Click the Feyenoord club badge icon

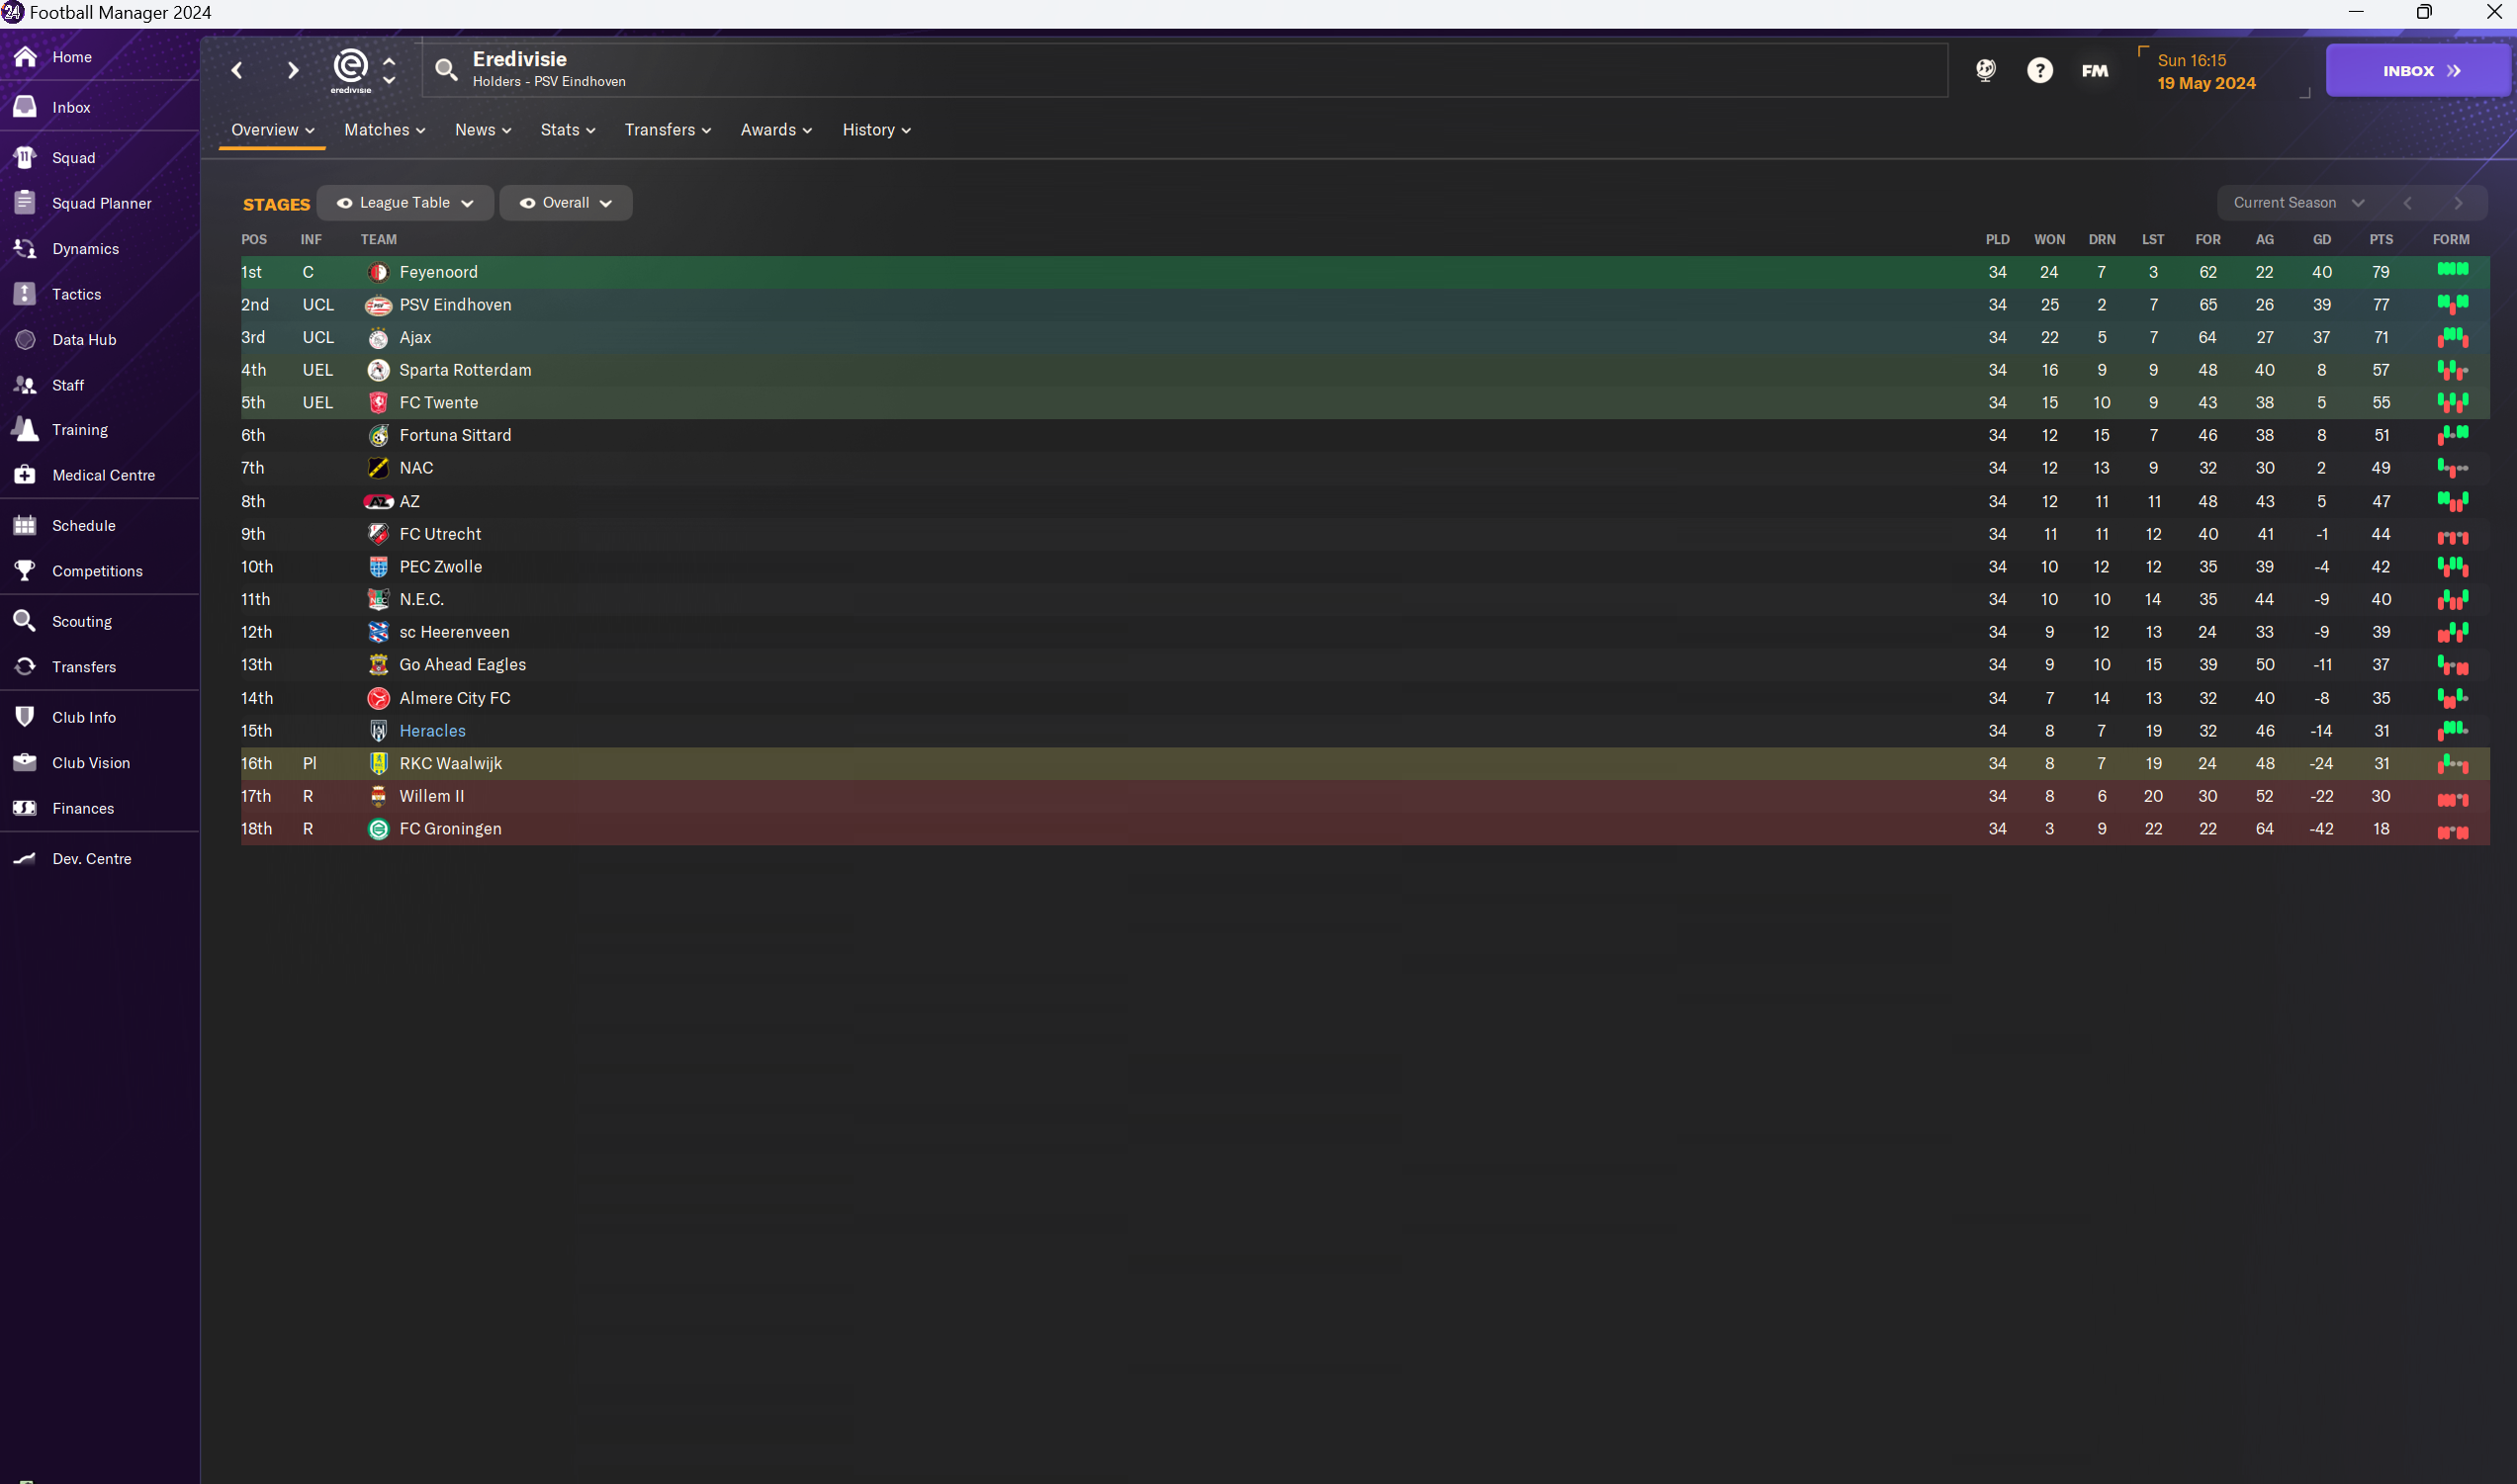click(x=376, y=270)
